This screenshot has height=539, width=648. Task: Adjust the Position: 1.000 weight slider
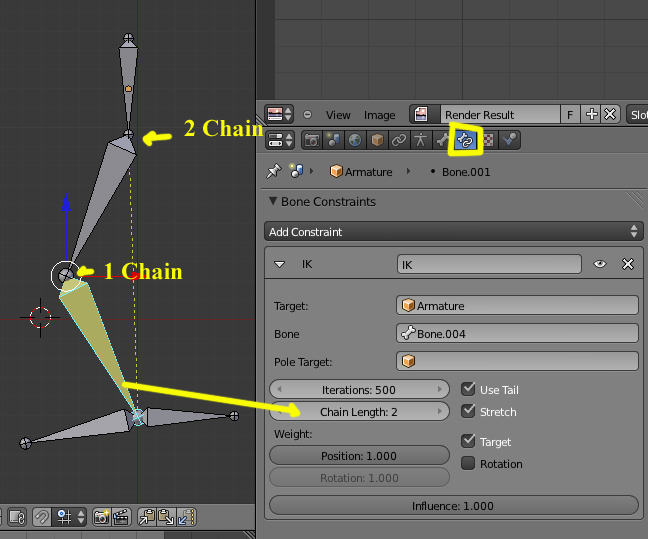pyautogui.click(x=359, y=456)
